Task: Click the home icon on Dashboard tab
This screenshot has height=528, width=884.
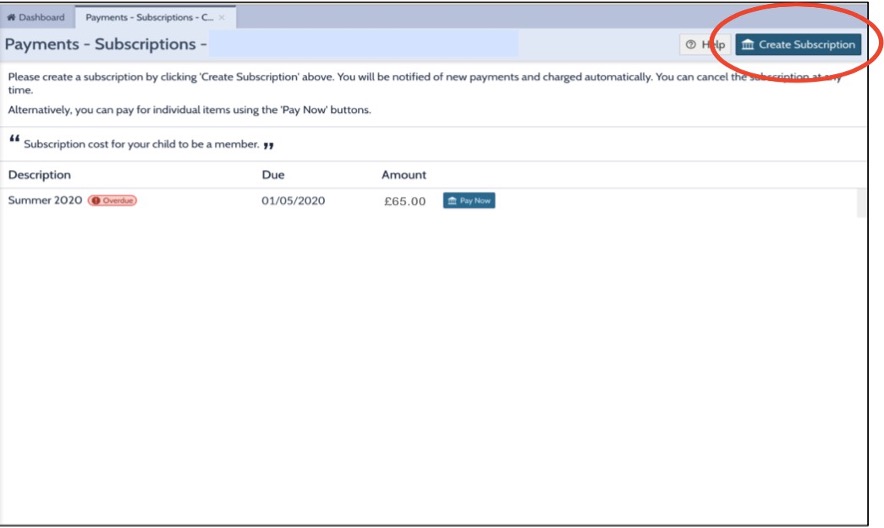Action: click(x=12, y=18)
